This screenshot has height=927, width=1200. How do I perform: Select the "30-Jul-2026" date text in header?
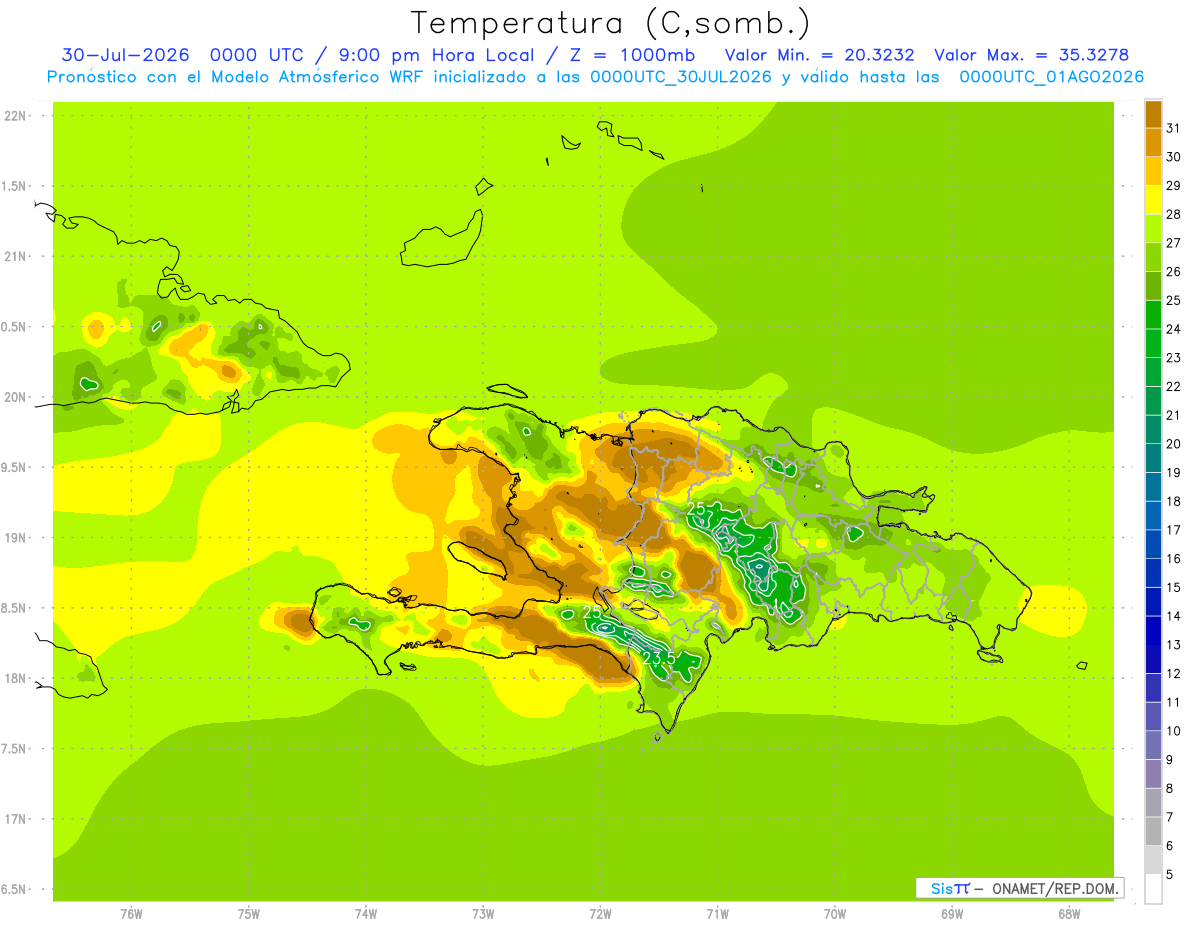(124, 55)
